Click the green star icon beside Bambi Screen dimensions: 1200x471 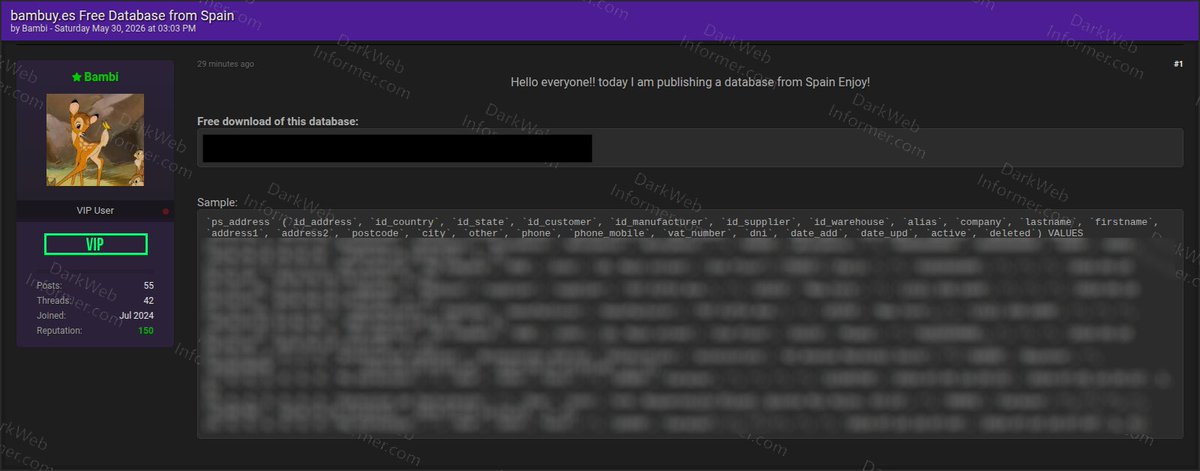pyautogui.click(x=77, y=77)
